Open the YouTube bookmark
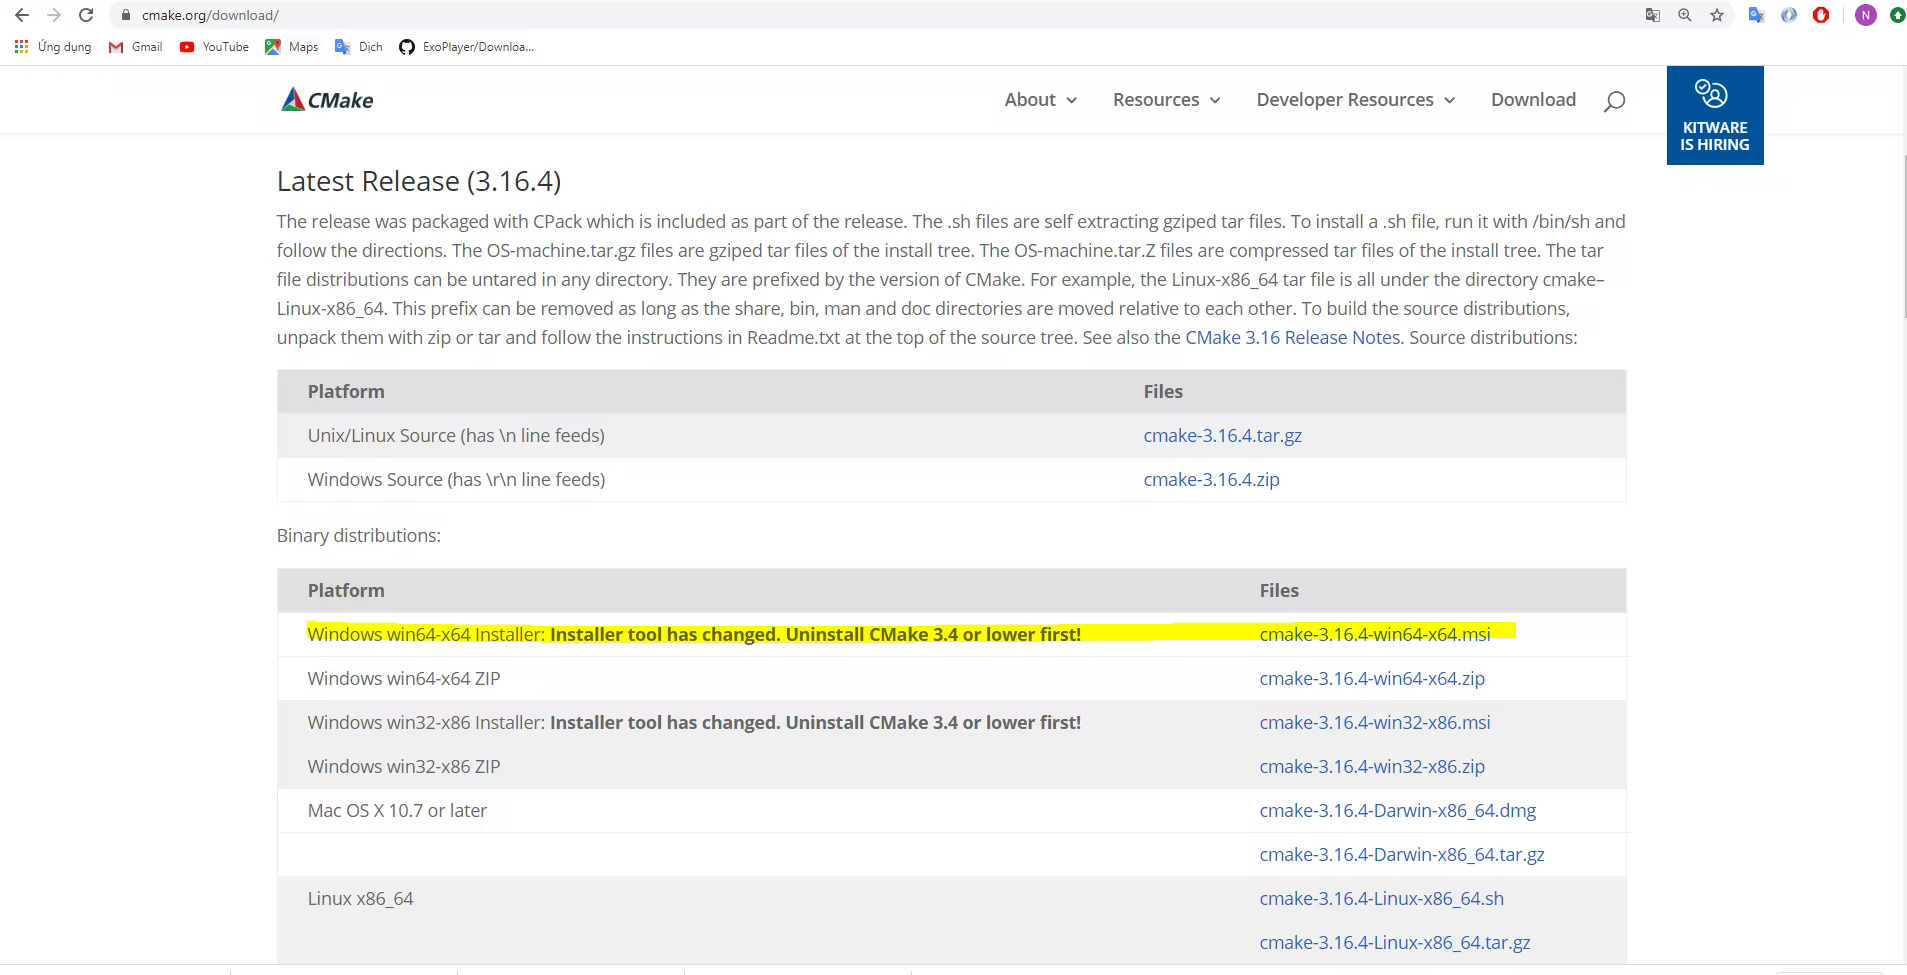This screenshot has width=1907, height=975. pos(214,47)
